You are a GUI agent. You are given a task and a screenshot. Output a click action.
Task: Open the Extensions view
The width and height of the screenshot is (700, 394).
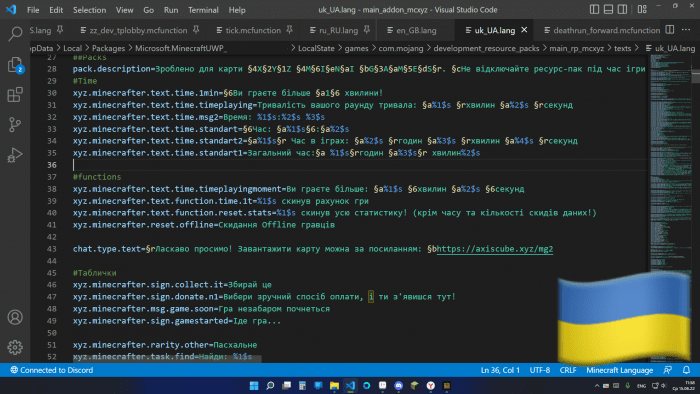(15, 95)
